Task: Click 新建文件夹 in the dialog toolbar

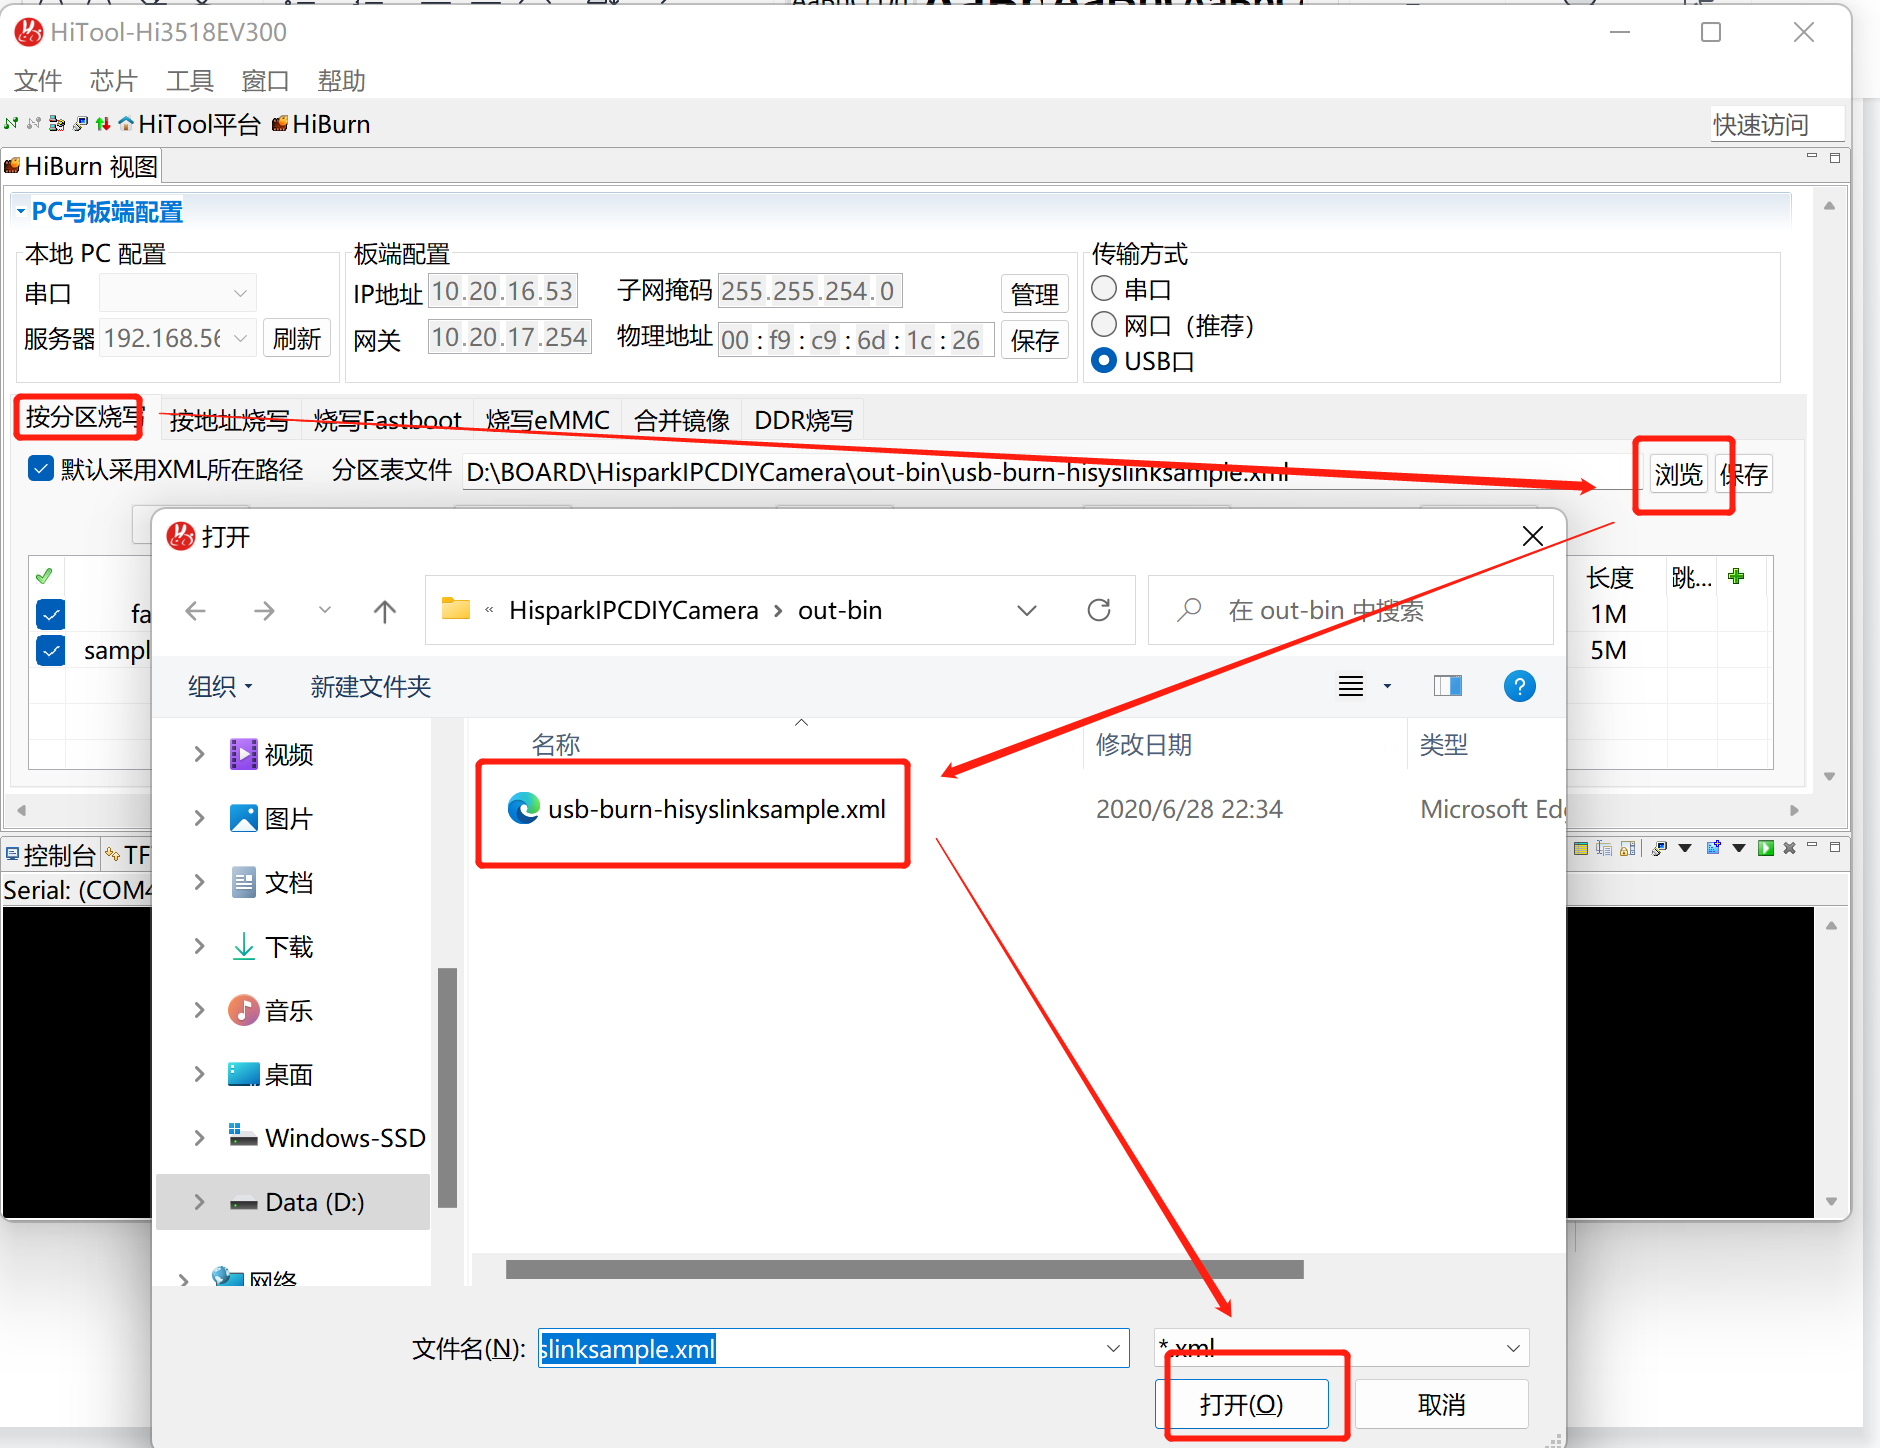Action: 370,687
